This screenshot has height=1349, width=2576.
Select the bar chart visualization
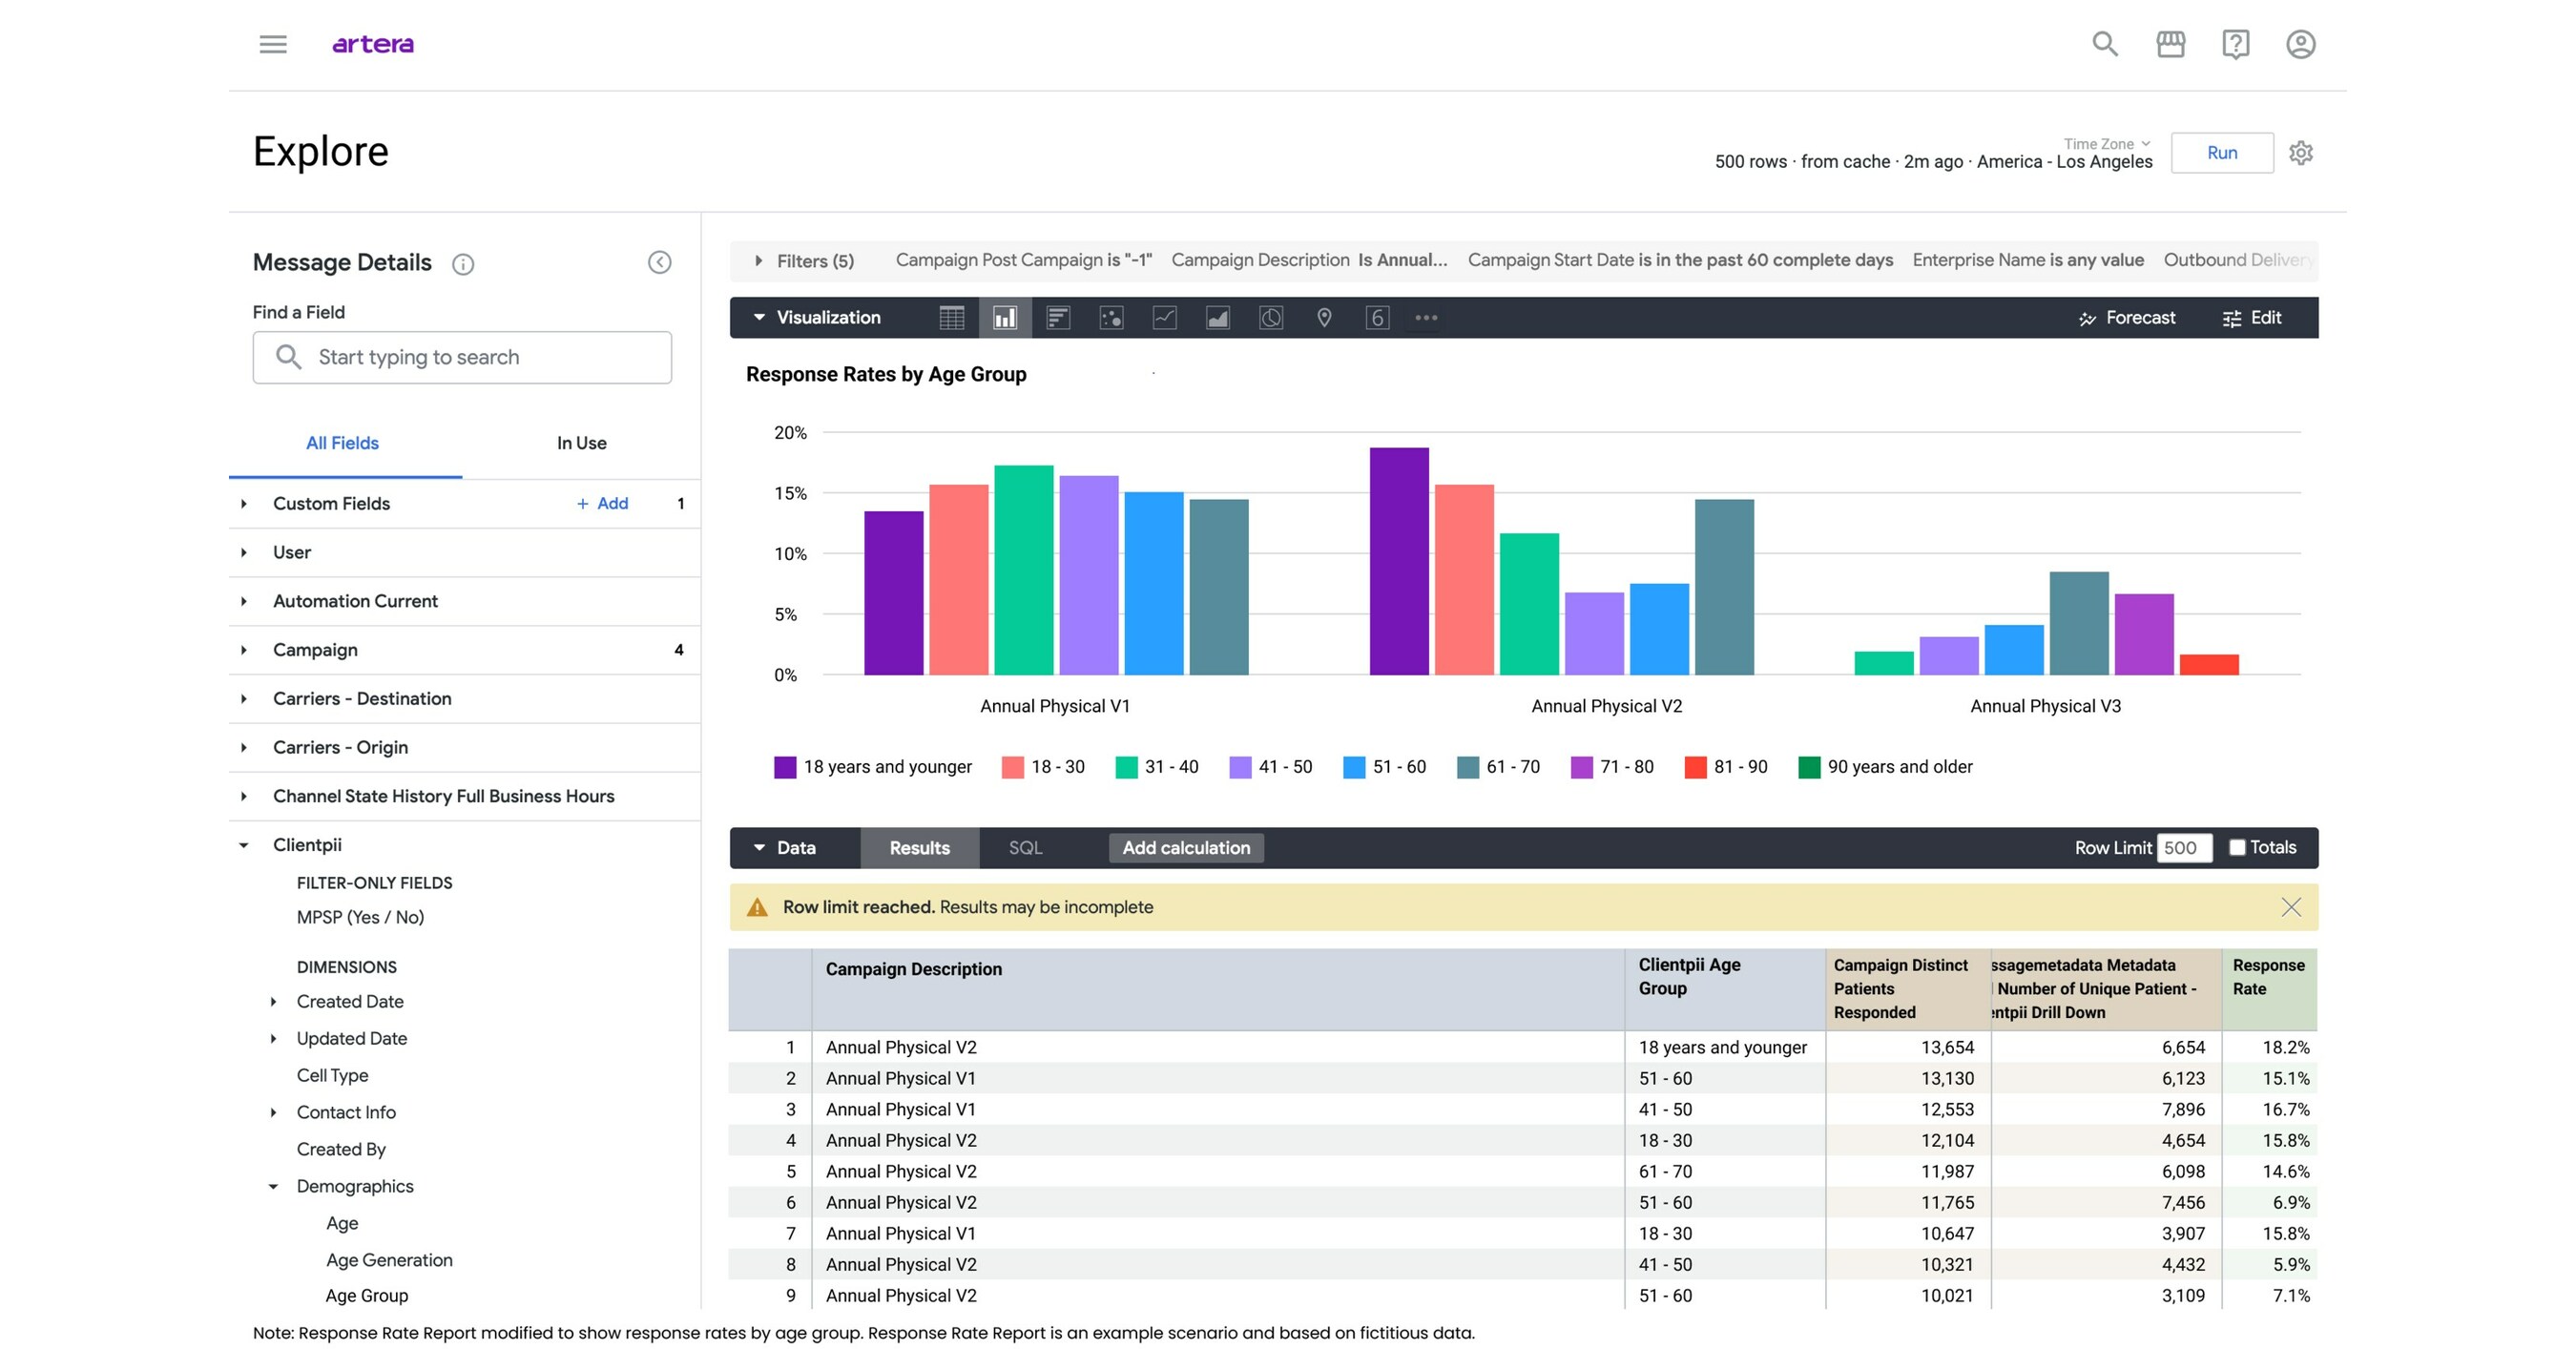click(1004, 318)
